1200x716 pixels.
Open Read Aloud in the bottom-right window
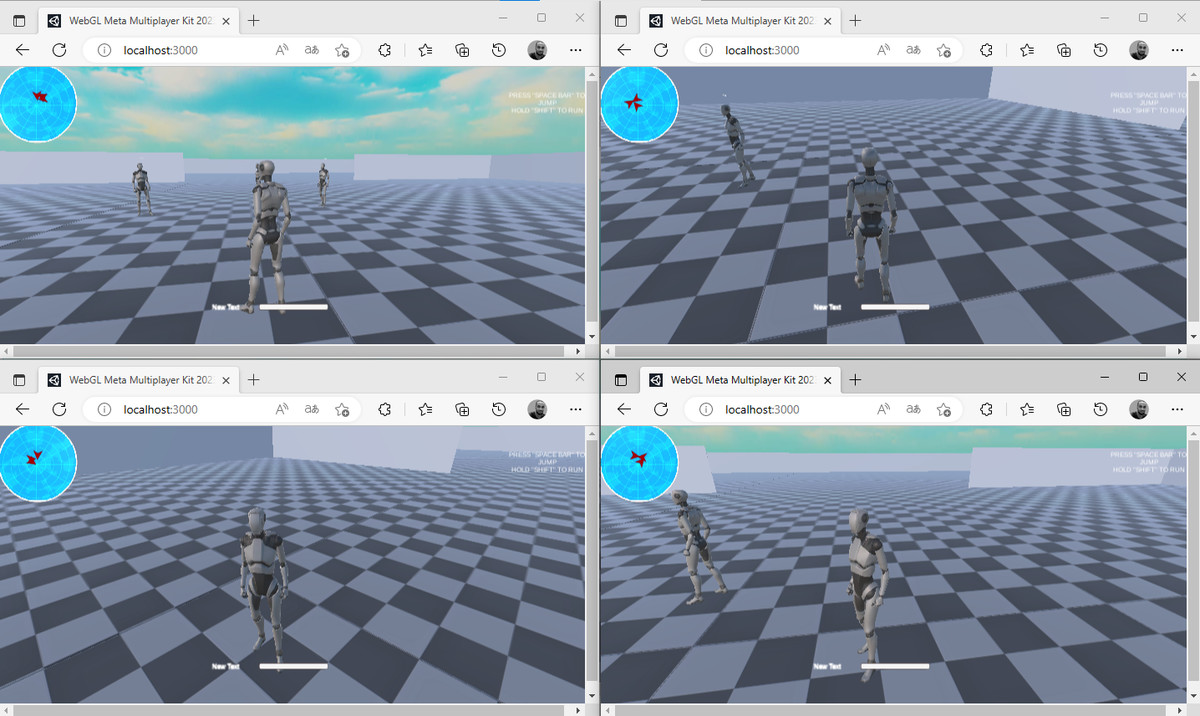(x=884, y=409)
